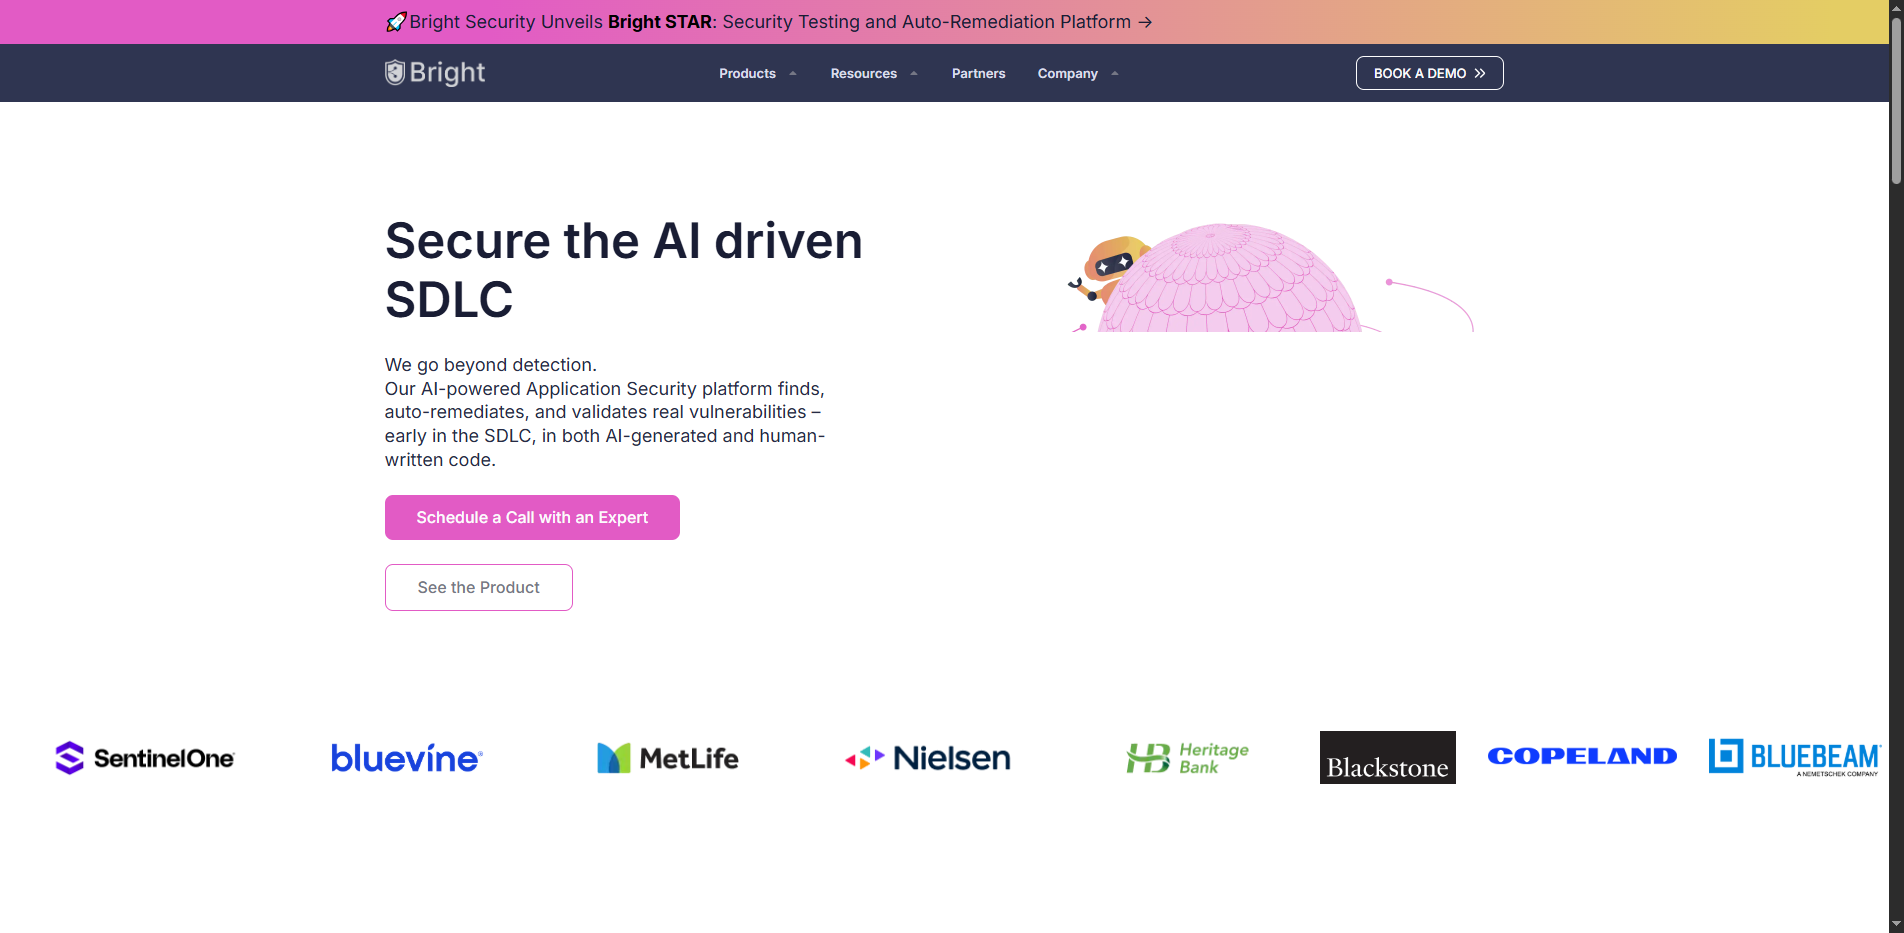Click the See the Product button

479,587
